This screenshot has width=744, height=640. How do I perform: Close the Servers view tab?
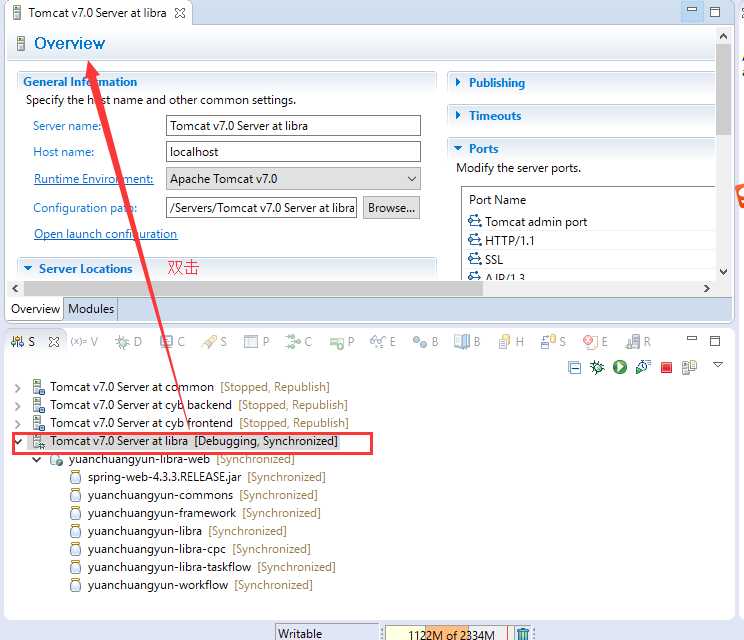[54, 342]
